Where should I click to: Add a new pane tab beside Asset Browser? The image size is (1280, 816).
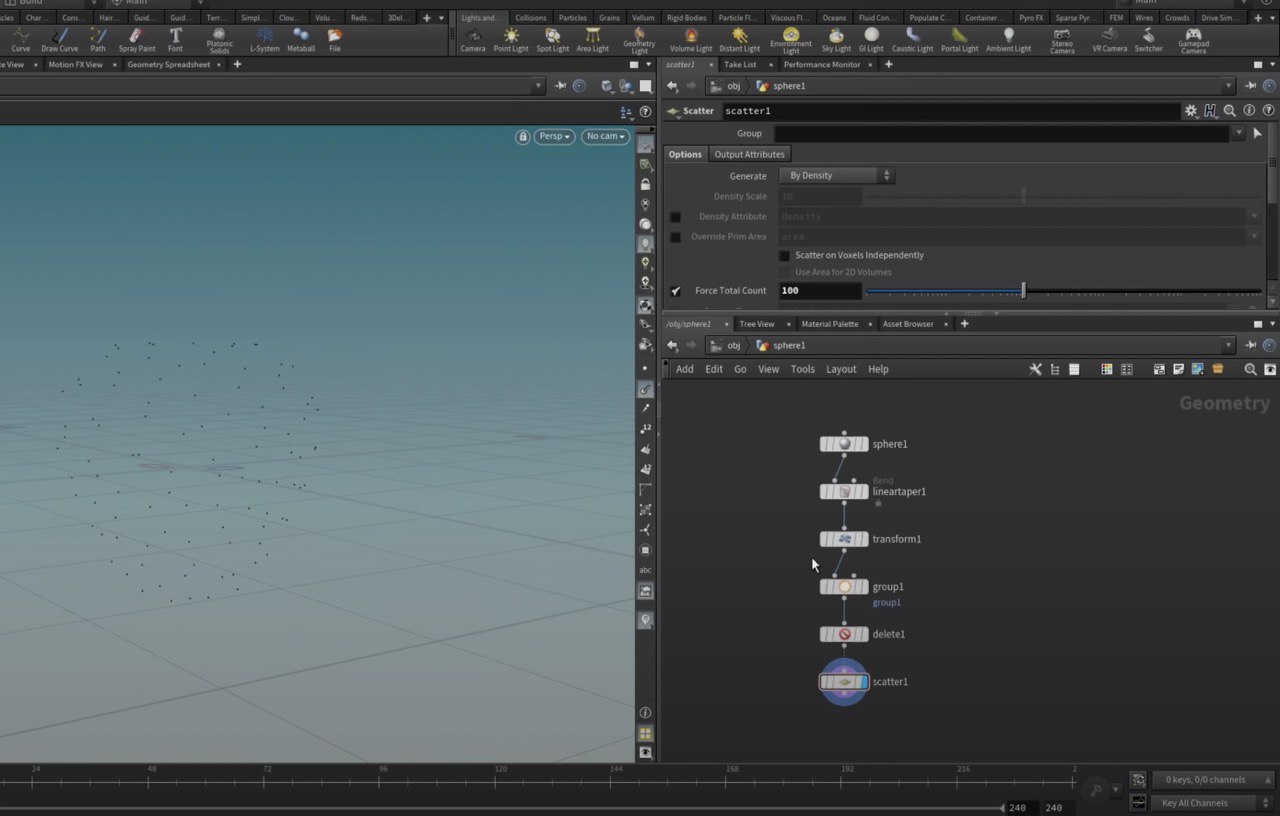[964, 324]
